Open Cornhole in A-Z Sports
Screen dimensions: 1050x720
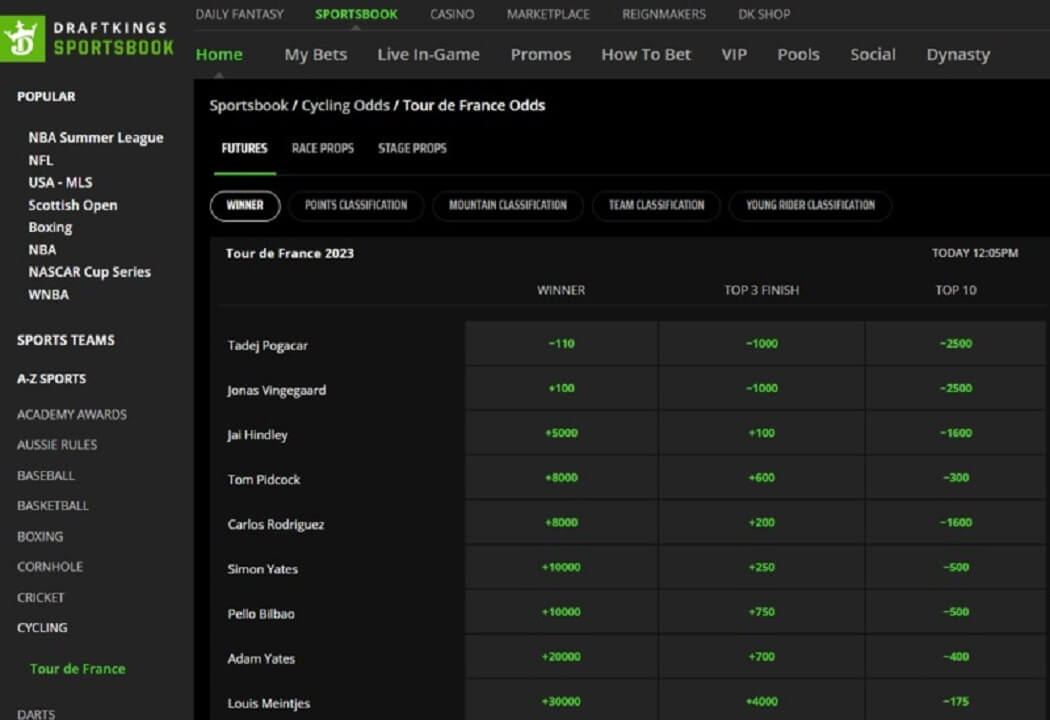pos(50,567)
